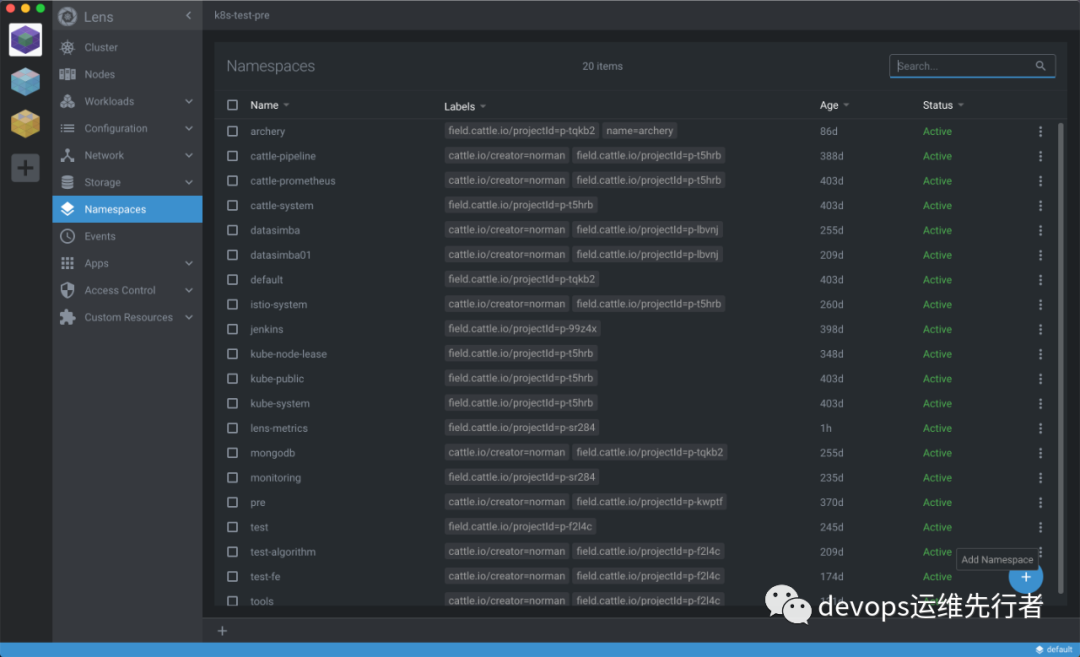
Task: Expand the Workloads submenu chevron
Action: (189, 101)
